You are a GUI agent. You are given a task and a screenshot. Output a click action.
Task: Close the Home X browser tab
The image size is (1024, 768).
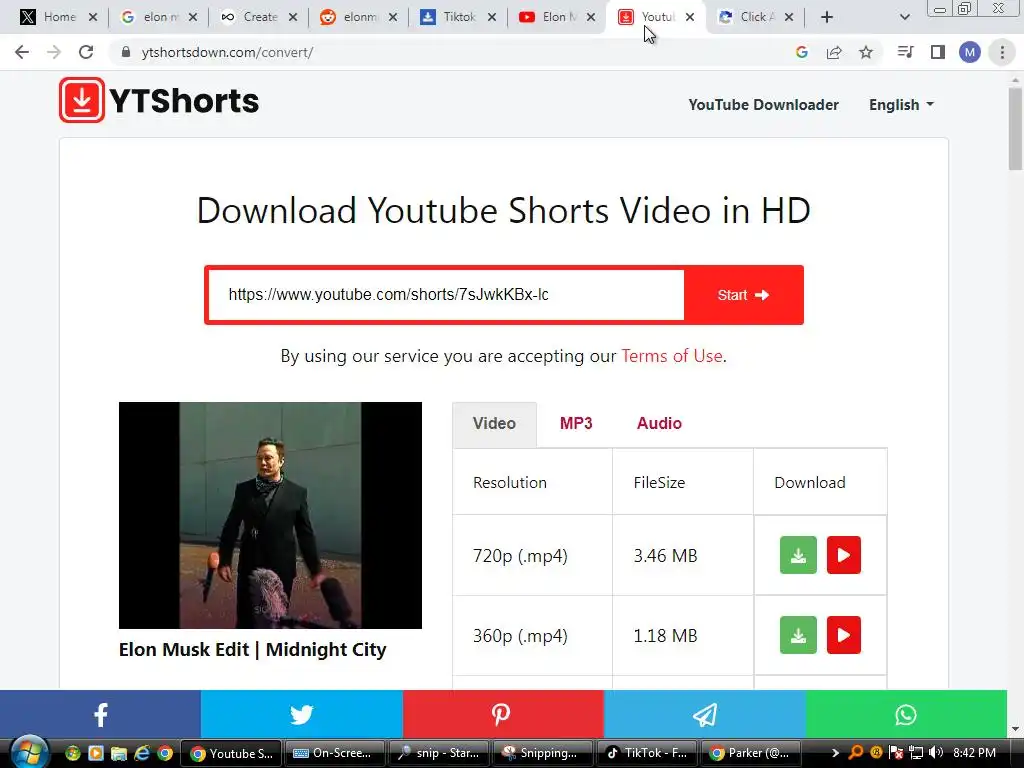point(93,17)
